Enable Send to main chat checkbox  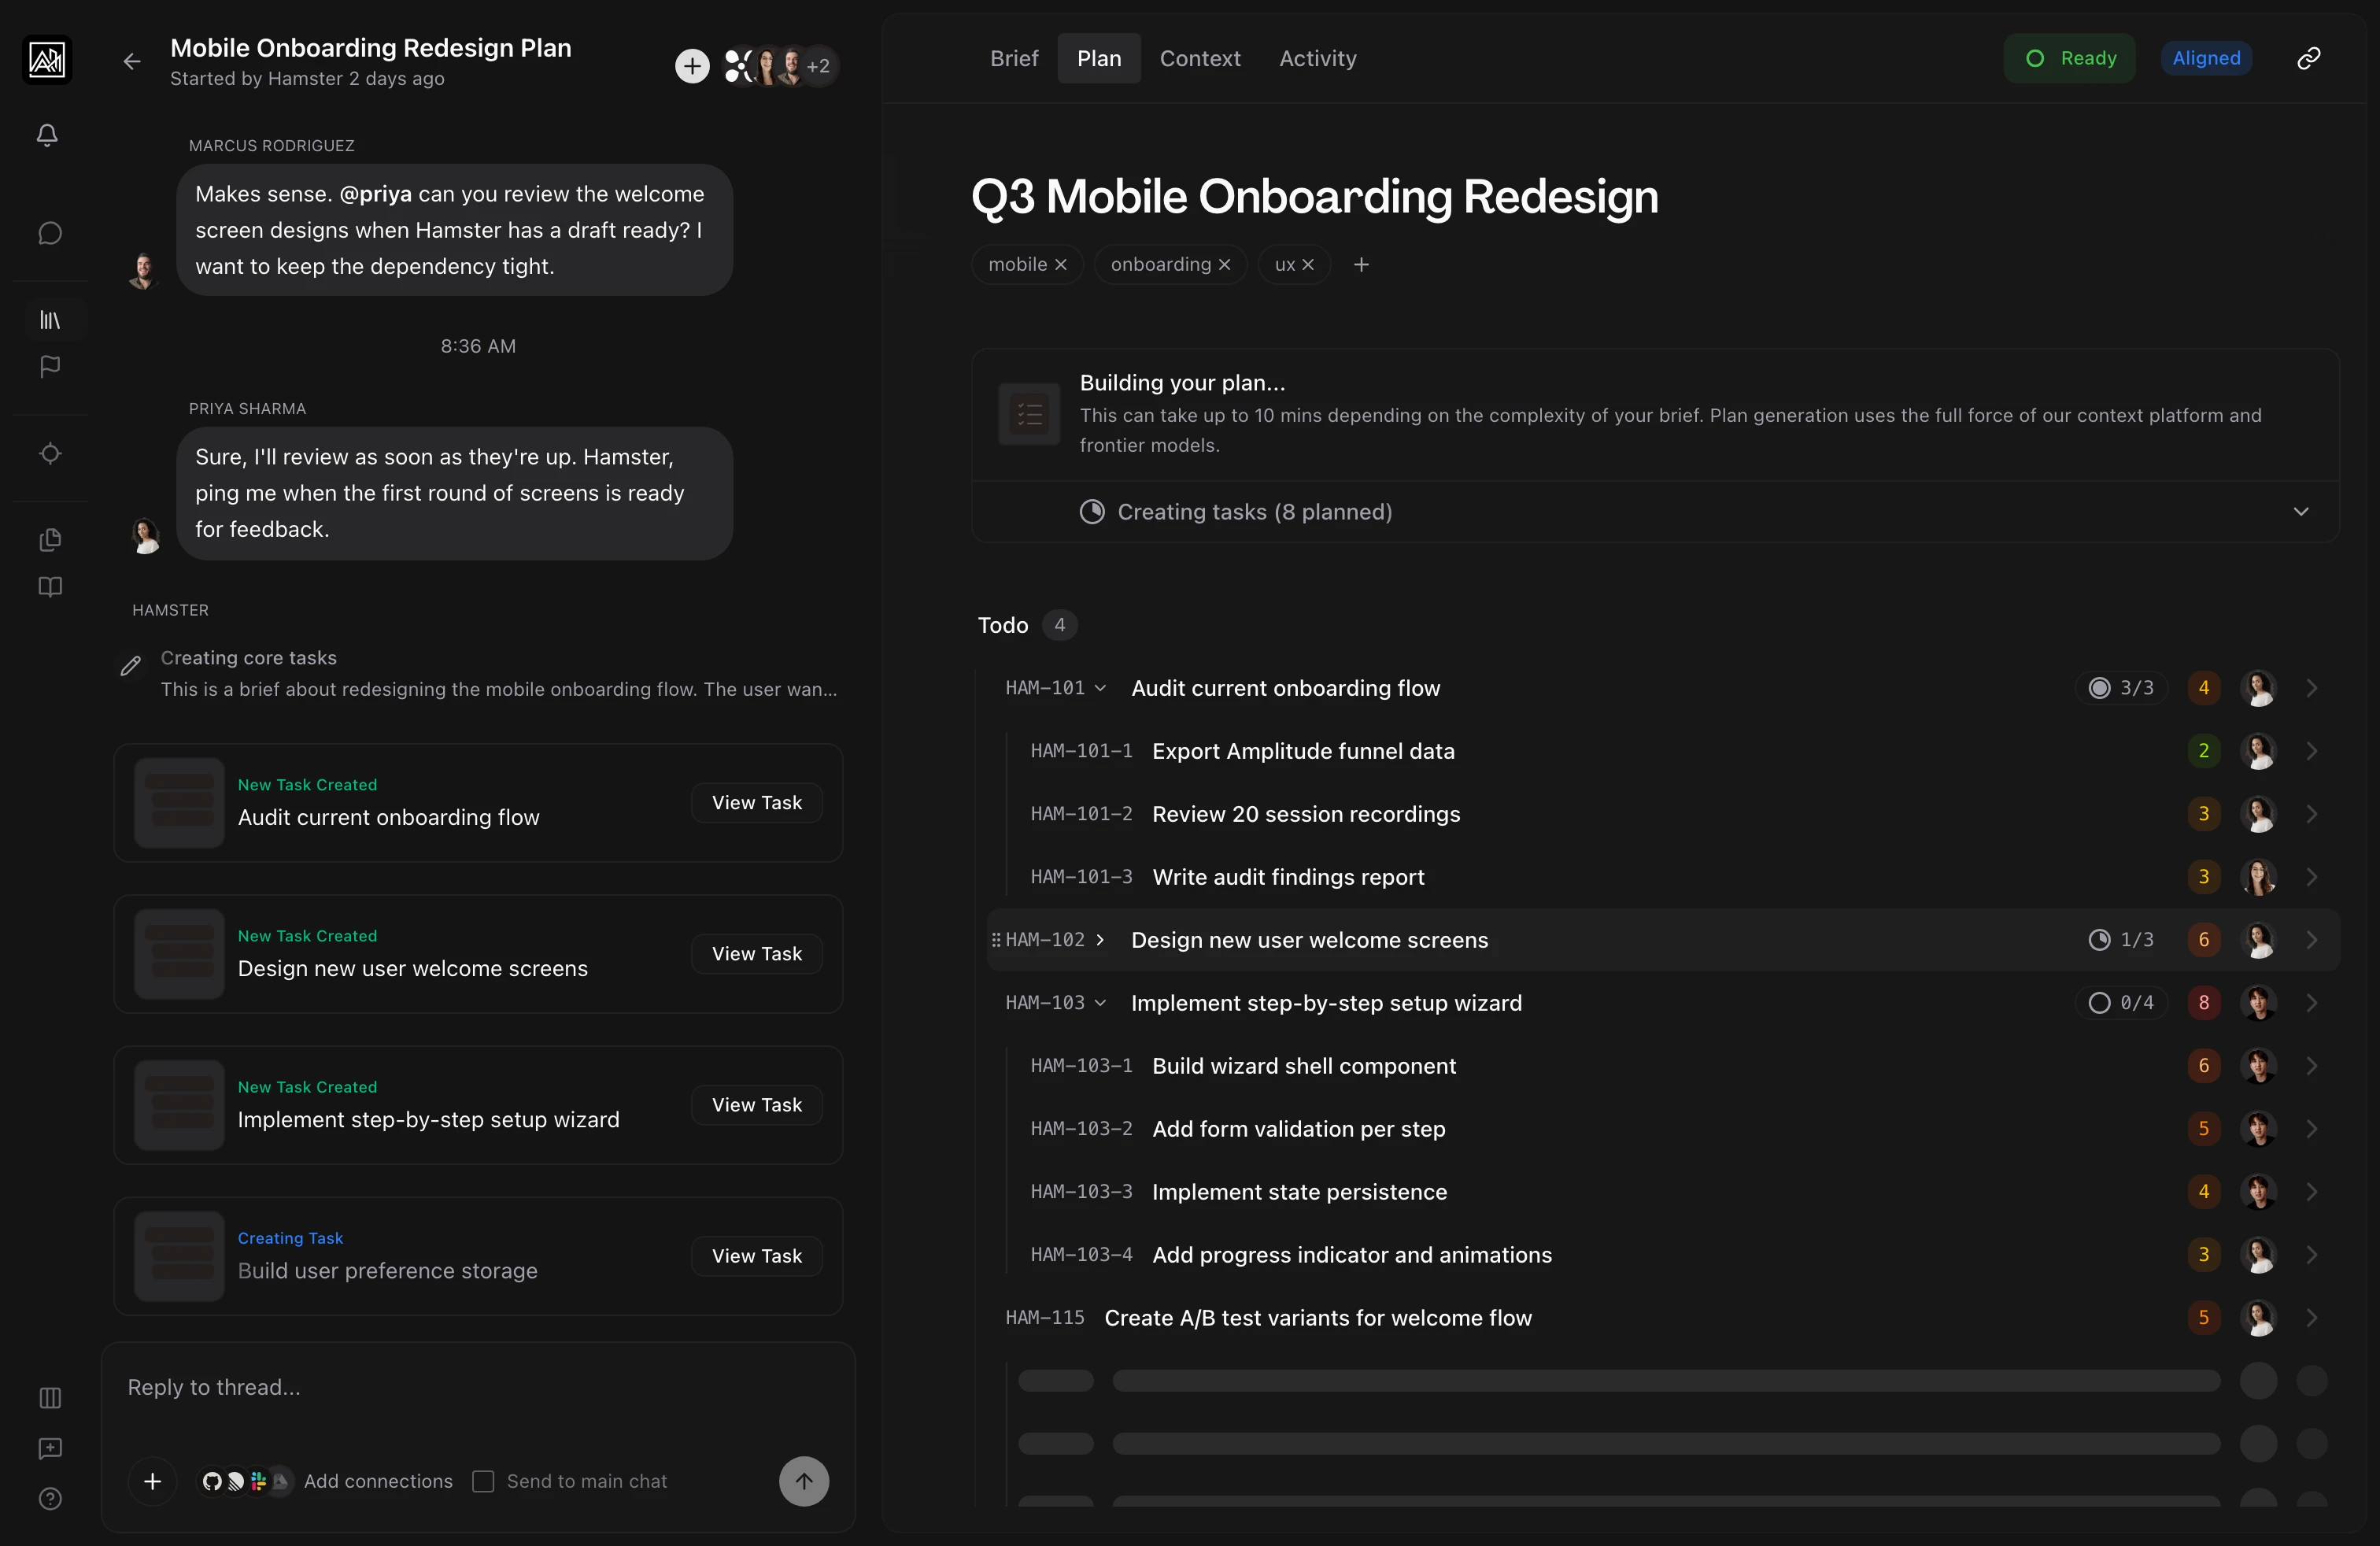coord(483,1481)
